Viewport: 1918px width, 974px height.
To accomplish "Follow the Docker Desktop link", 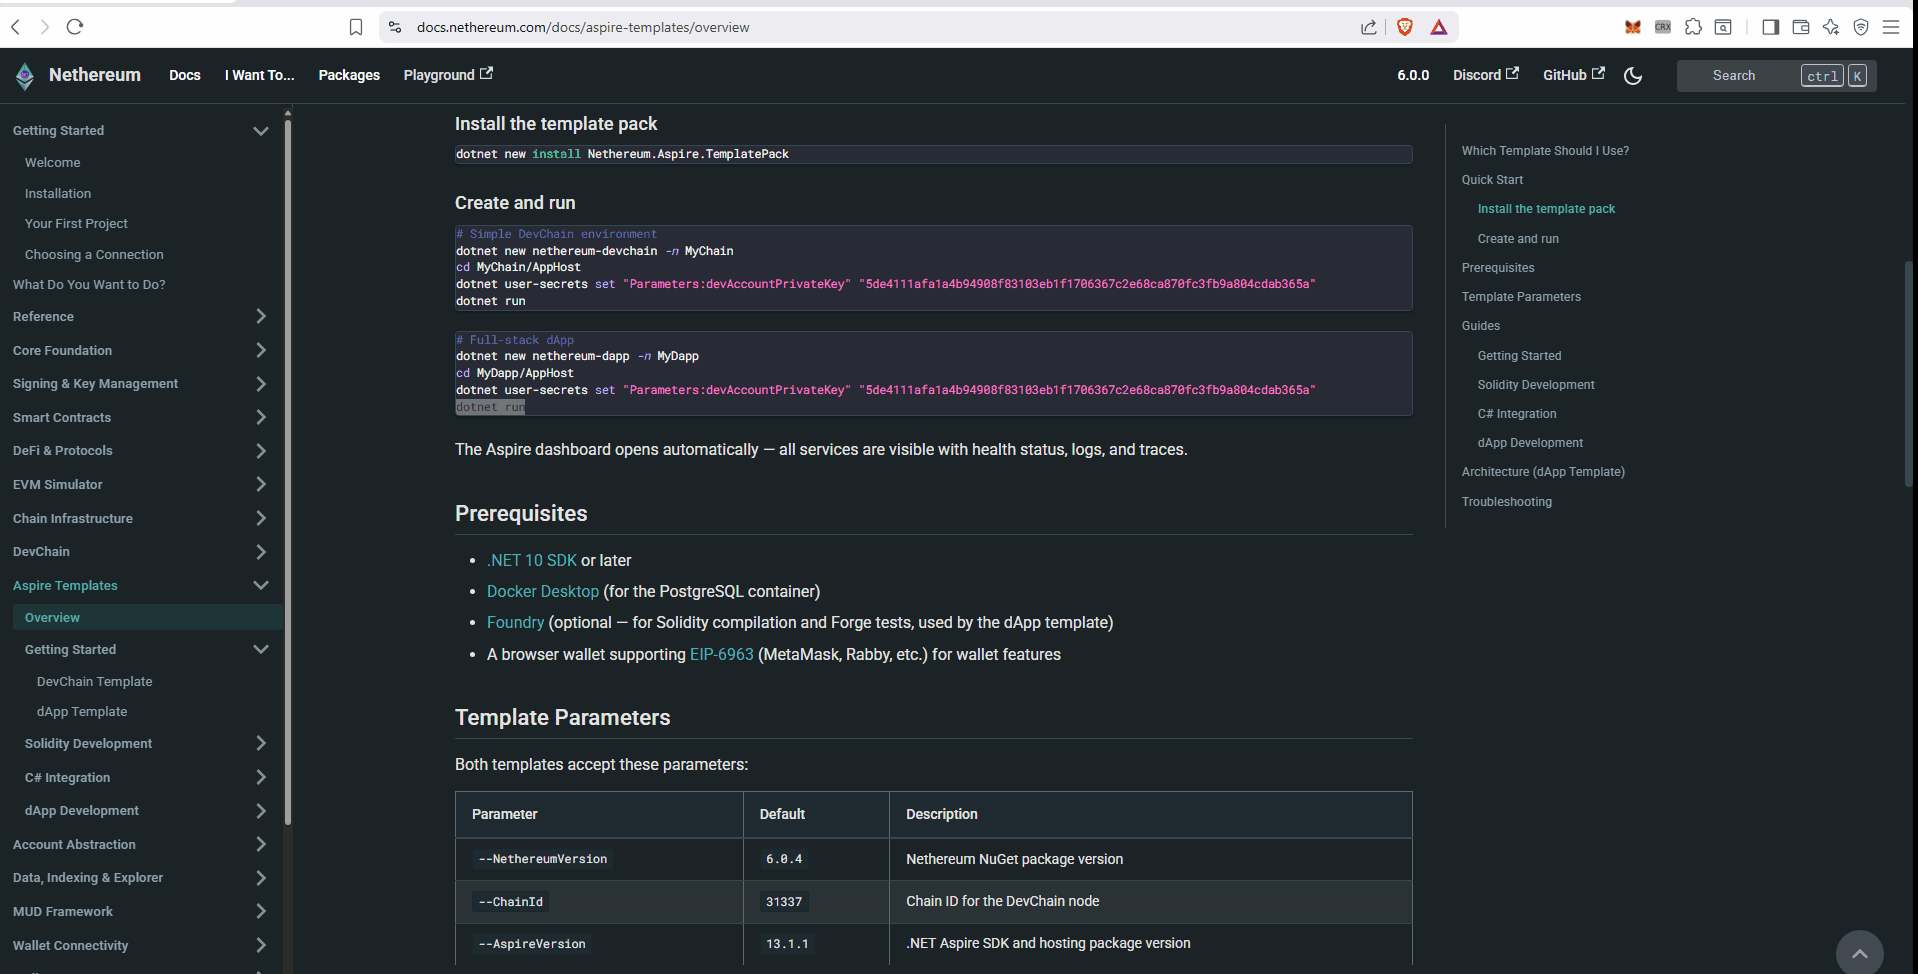I will pyautogui.click(x=542, y=592).
